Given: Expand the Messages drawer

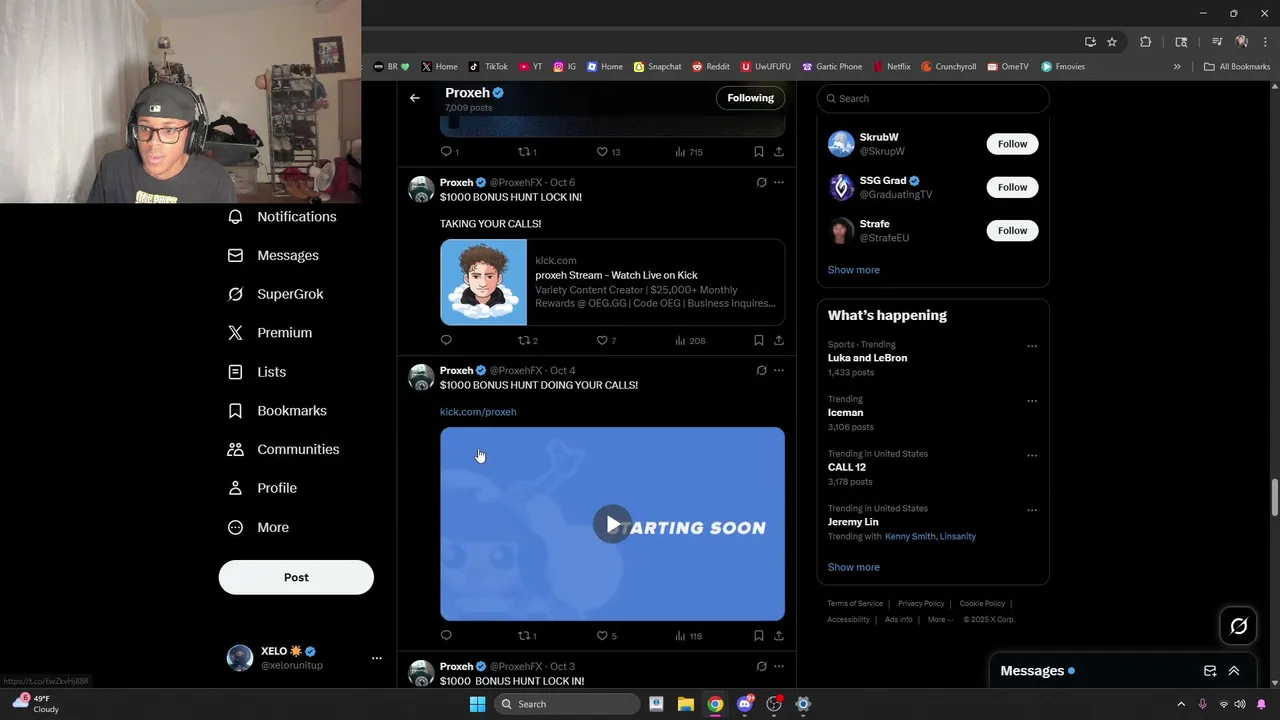Looking at the screenshot, I should (x=1234, y=671).
